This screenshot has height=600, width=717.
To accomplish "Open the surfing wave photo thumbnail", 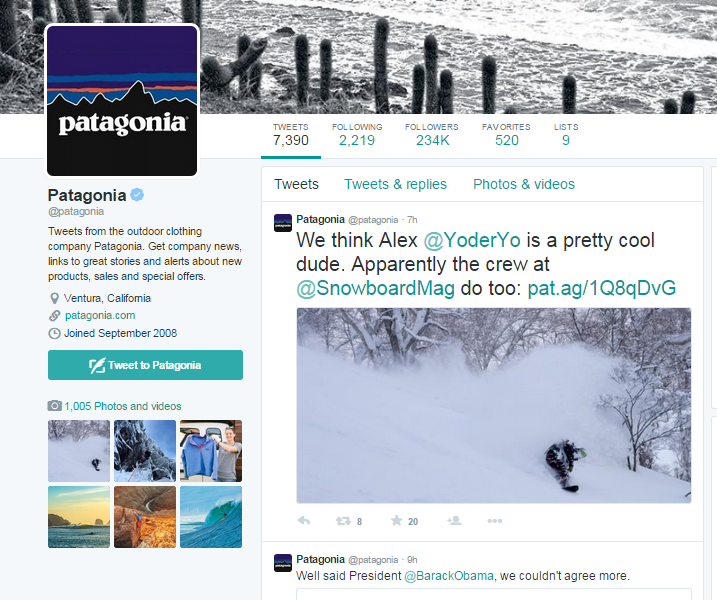I will point(211,517).
